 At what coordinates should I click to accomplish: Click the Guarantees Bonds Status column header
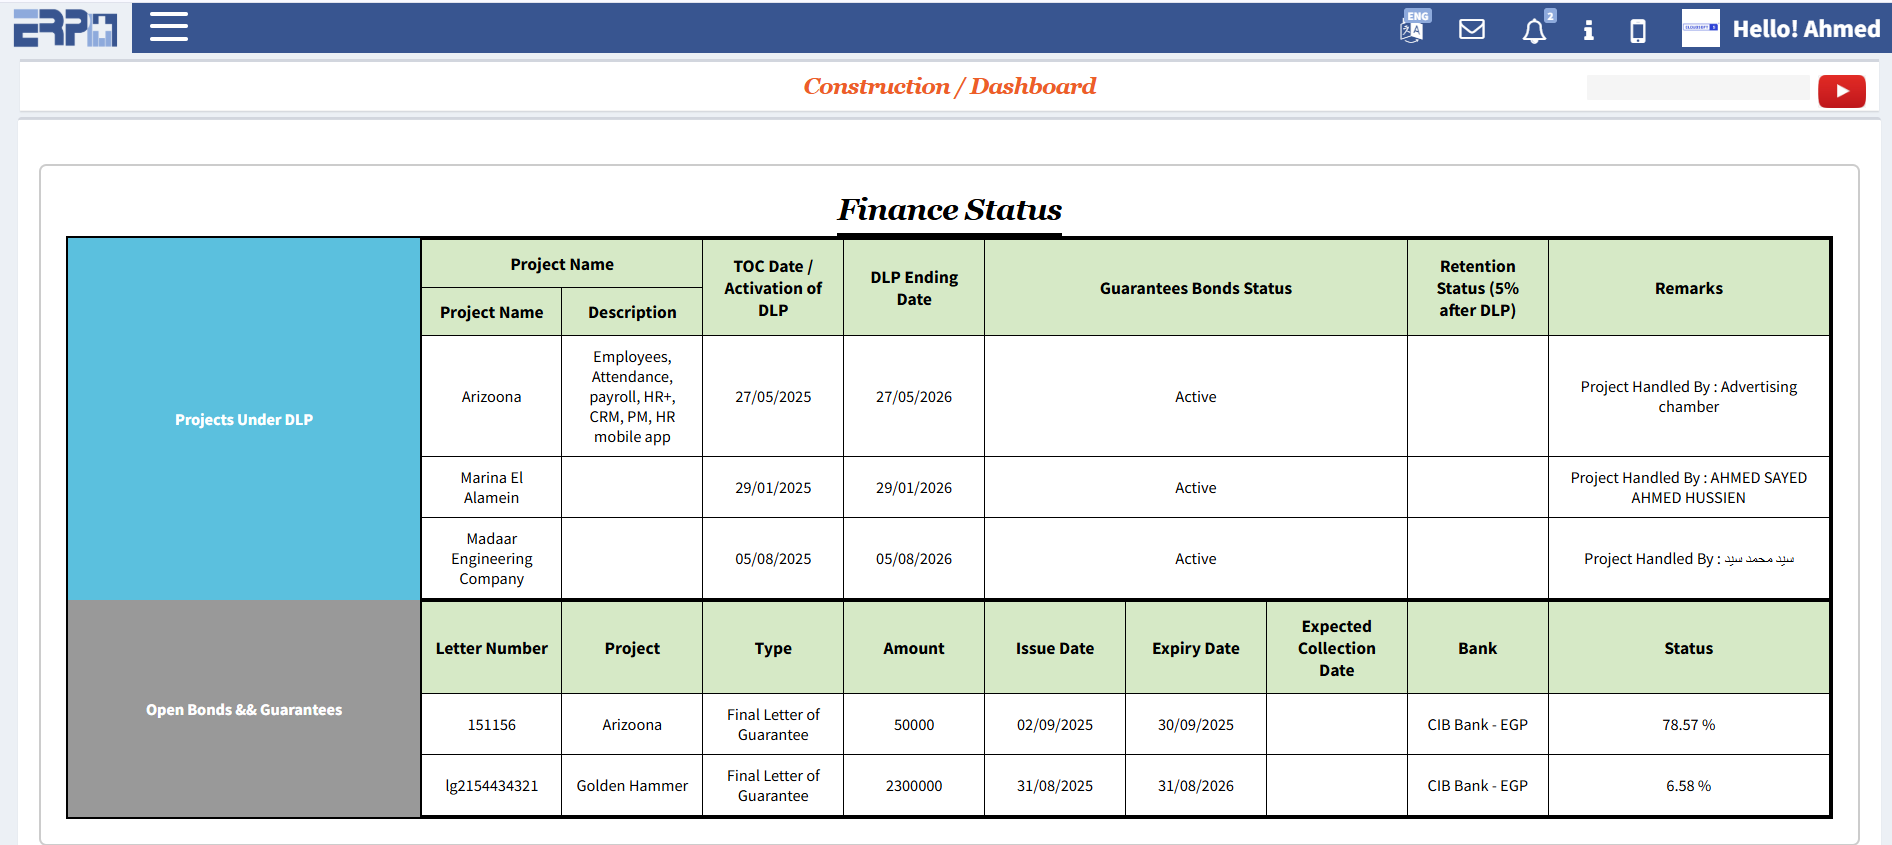(x=1195, y=288)
